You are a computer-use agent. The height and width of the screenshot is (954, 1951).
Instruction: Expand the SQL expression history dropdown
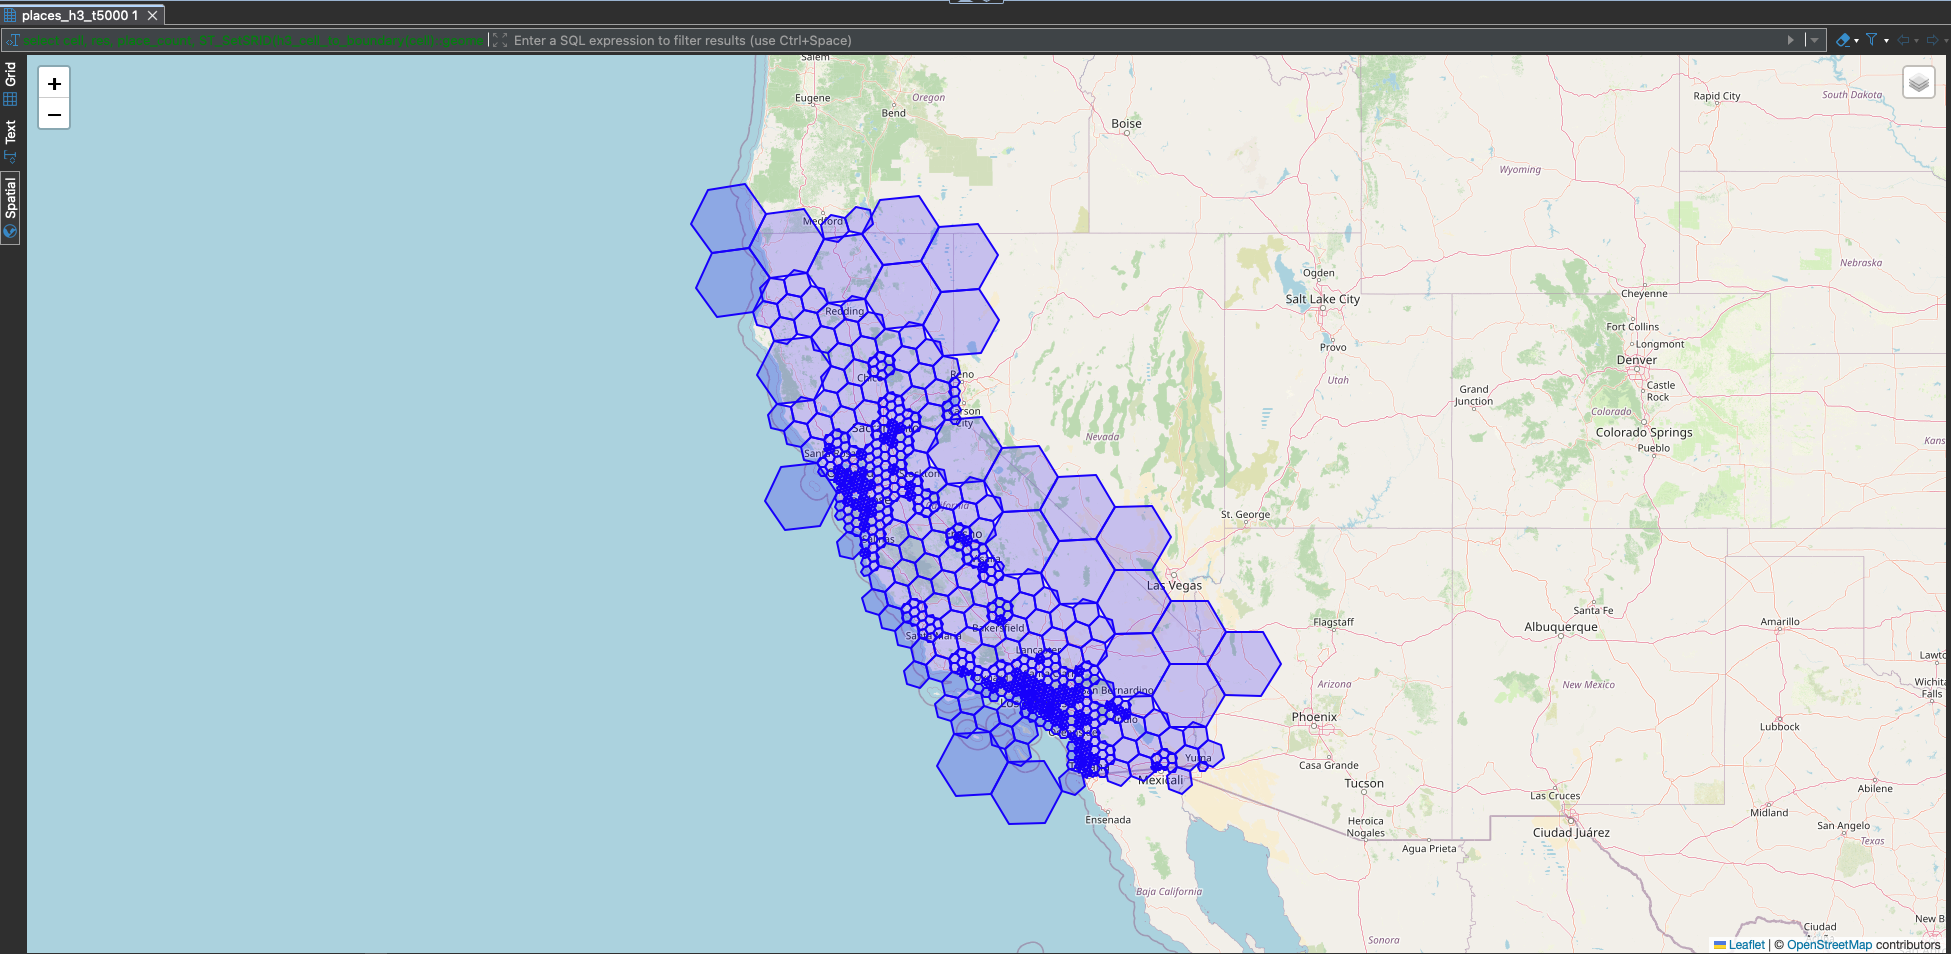[1814, 40]
